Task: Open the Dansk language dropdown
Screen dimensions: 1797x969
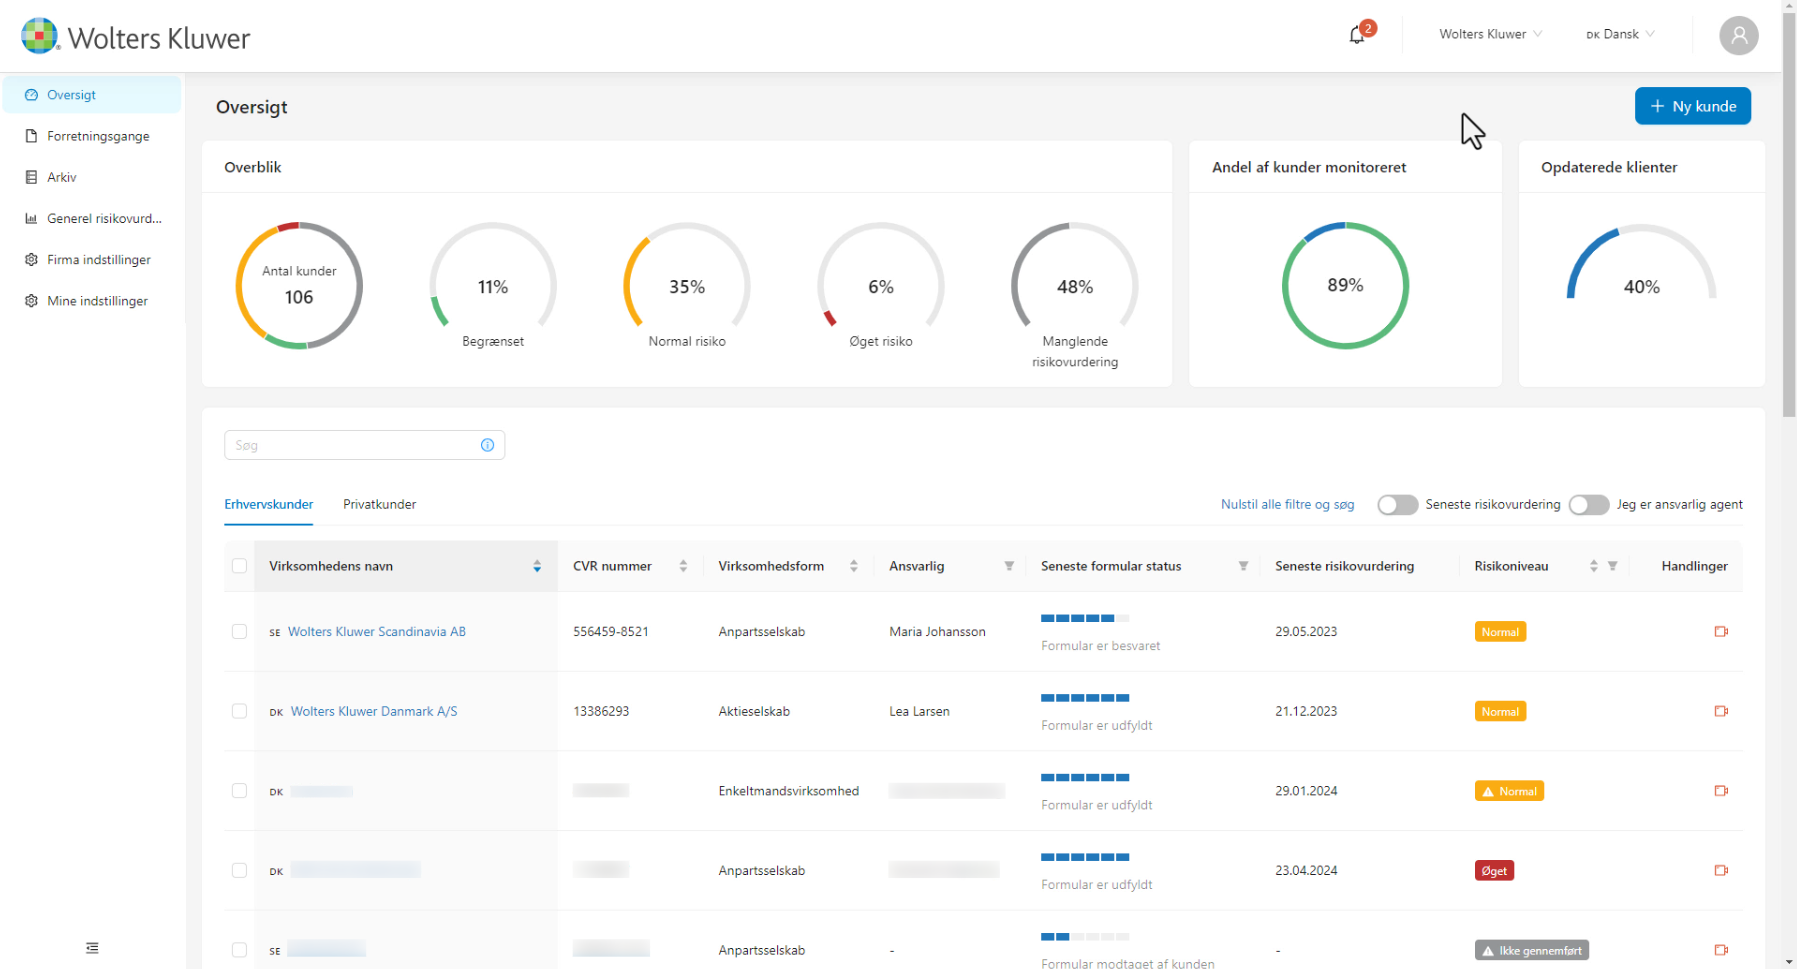Action: click(x=1620, y=34)
